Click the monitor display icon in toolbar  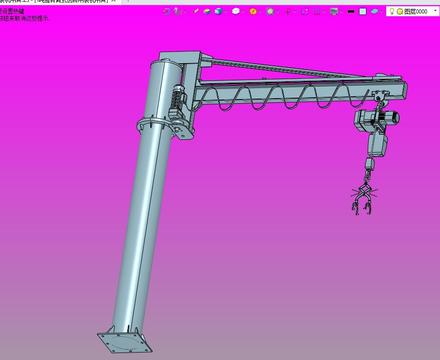[334, 12]
